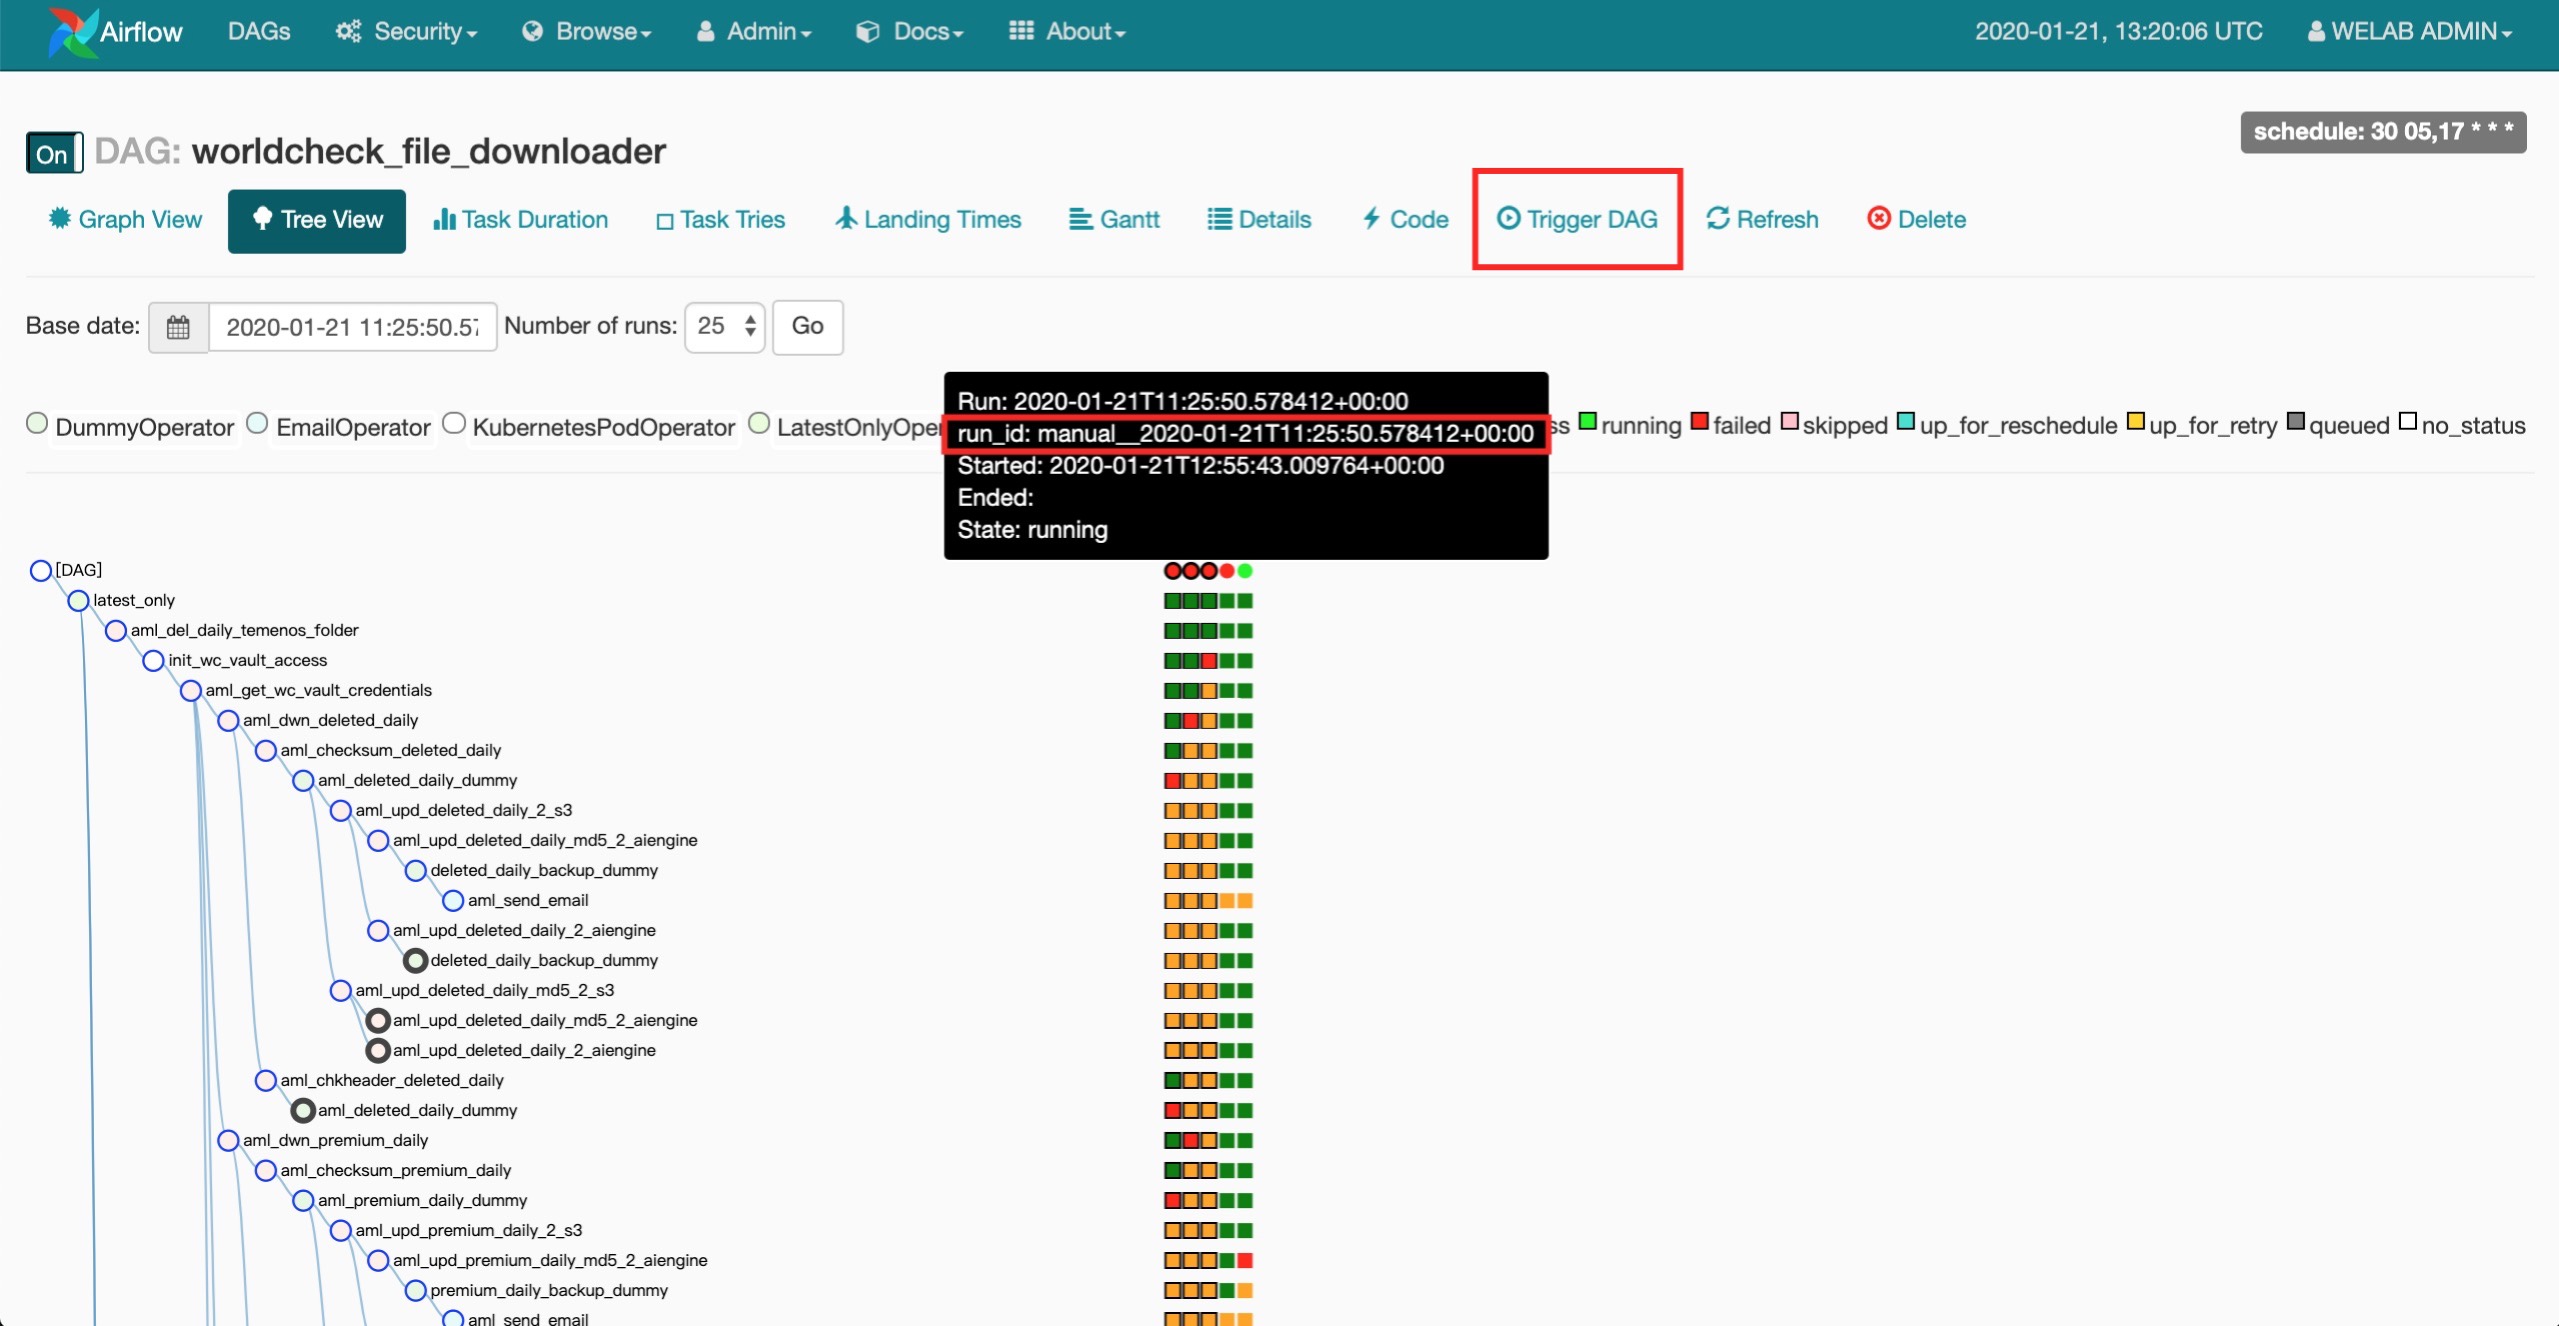
Task: Open the Browse dropdown menu
Action: click(587, 32)
